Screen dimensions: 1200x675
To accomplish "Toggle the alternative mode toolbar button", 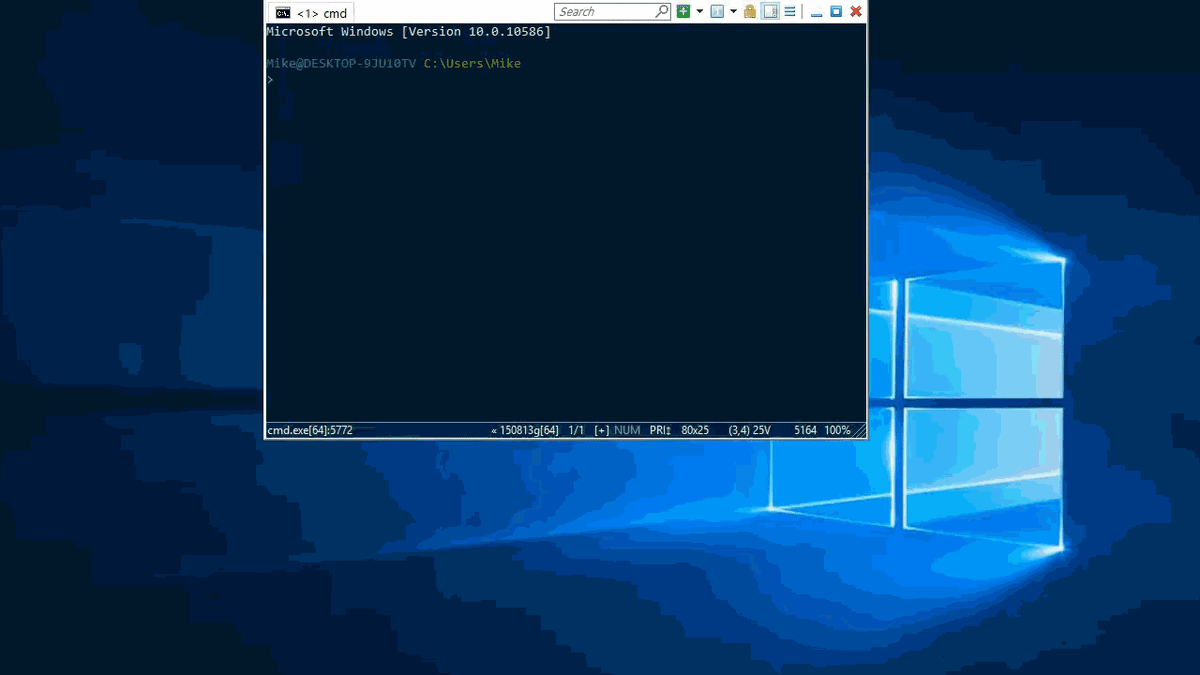I will coord(770,12).
